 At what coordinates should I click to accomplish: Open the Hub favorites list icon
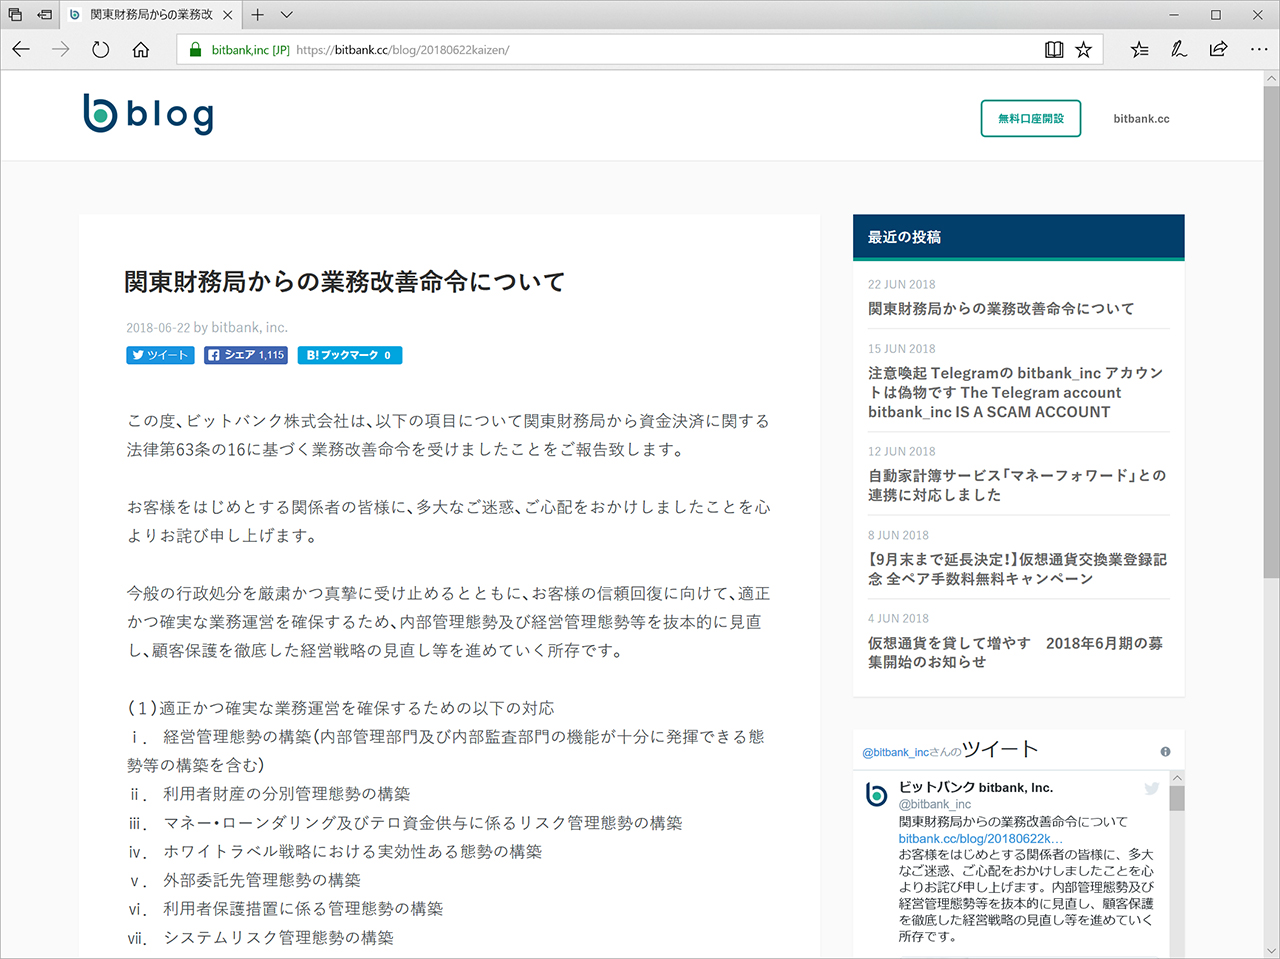point(1139,48)
